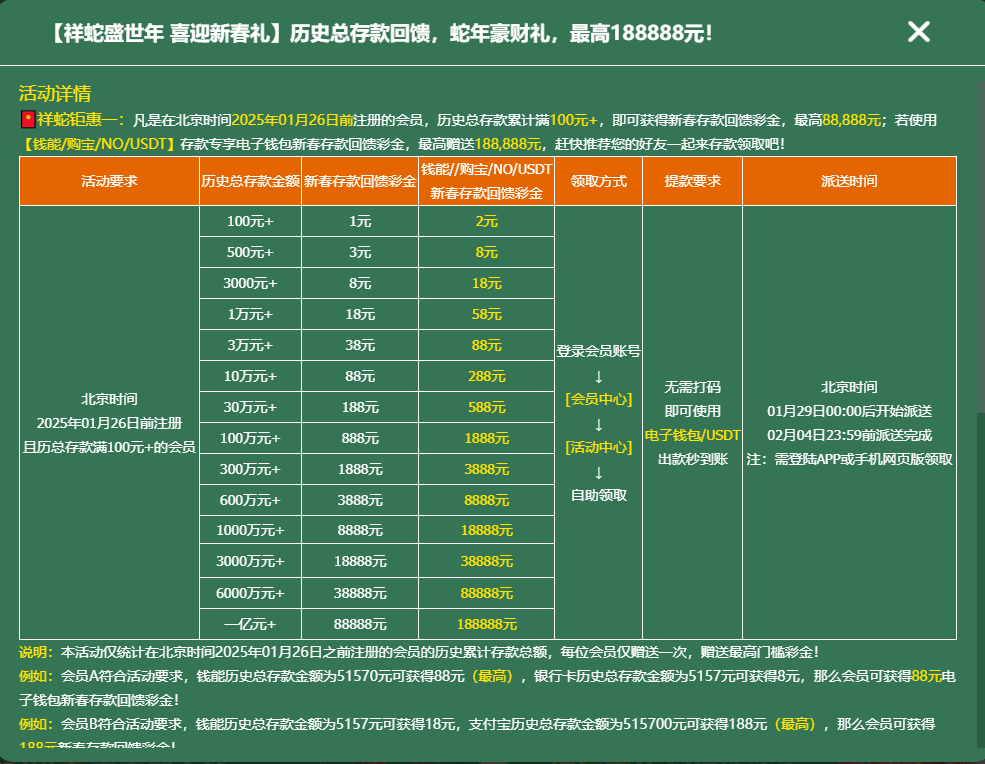The image size is (985, 764).
Task: Click the 188888元 top bonus cell
Action: click(x=486, y=624)
